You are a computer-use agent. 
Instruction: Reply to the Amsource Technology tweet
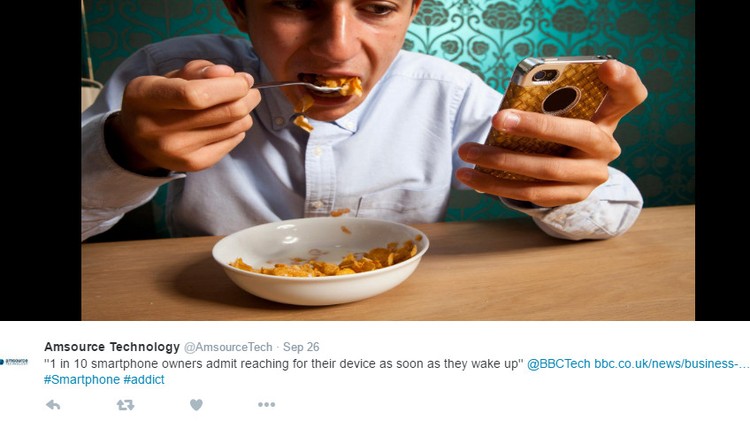pyautogui.click(x=53, y=405)
